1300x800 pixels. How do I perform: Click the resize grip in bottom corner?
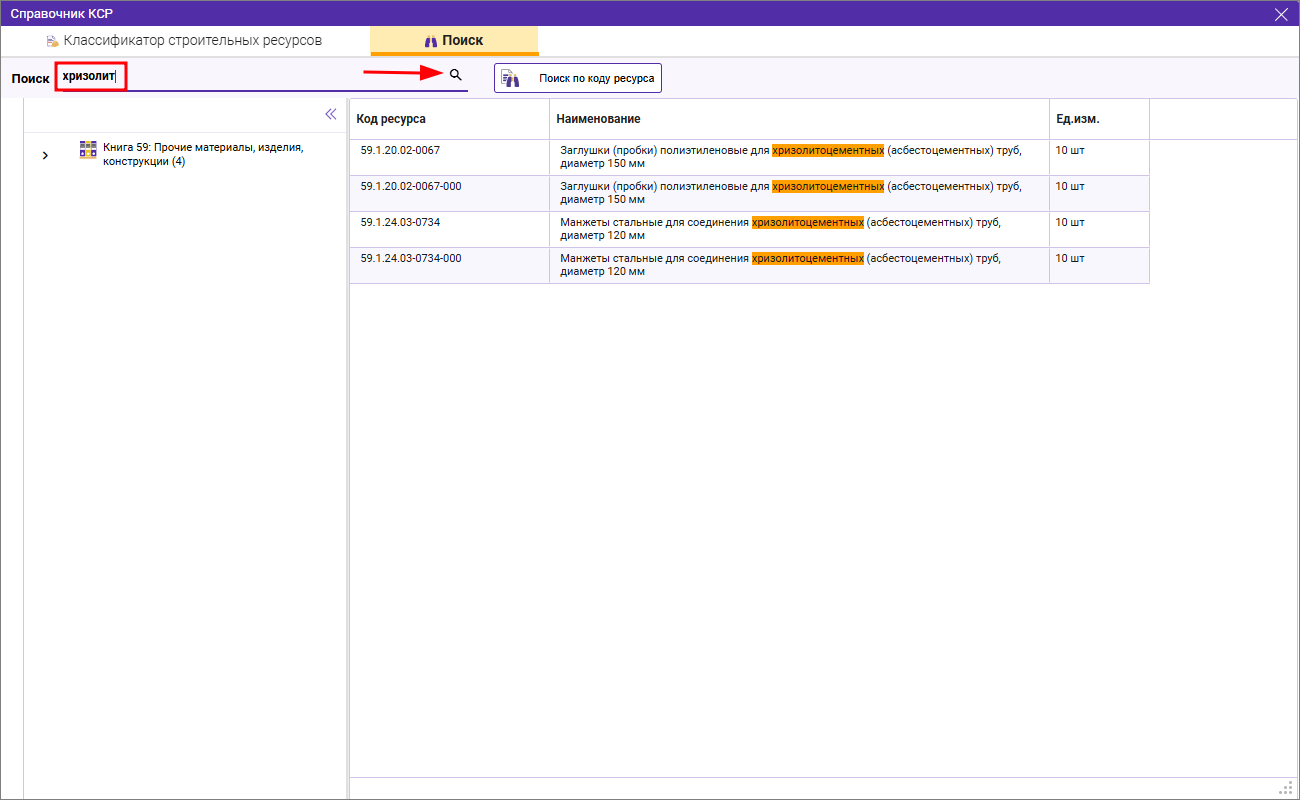pos(1287,786)
